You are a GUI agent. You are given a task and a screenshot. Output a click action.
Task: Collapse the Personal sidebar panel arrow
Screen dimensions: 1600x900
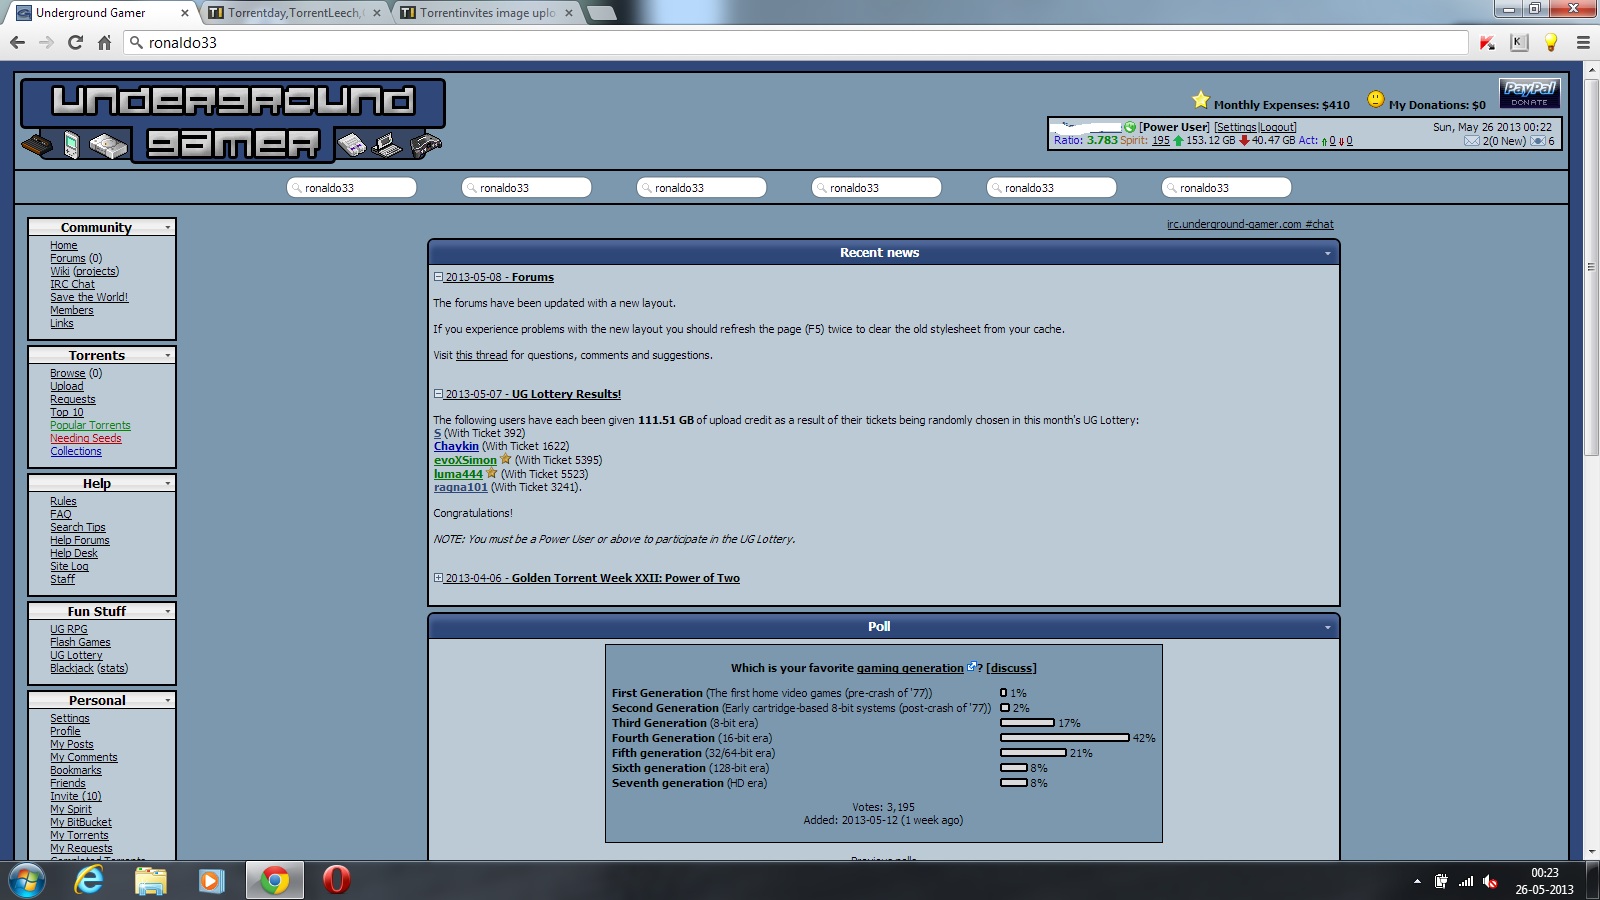coord(167,701)
